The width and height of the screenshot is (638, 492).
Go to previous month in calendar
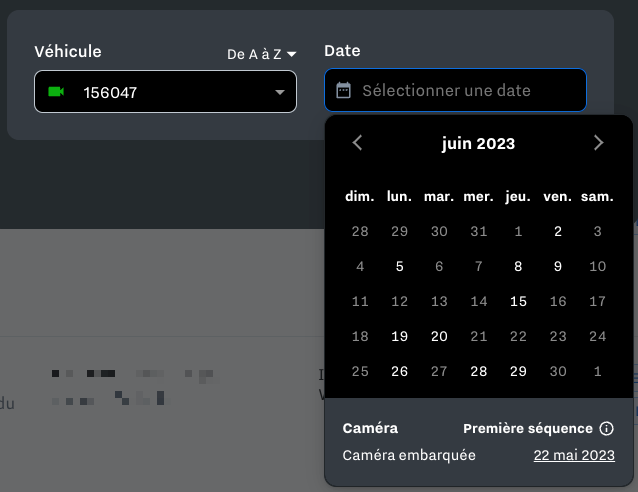(358, 143)
